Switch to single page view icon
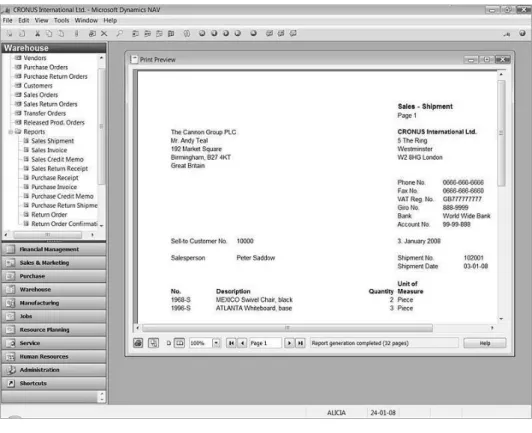The image size is (532, 433). [x=169, y=343]
